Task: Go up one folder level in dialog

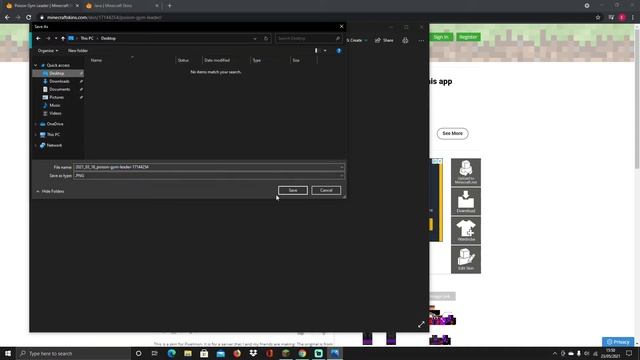Action: (63, 38)
